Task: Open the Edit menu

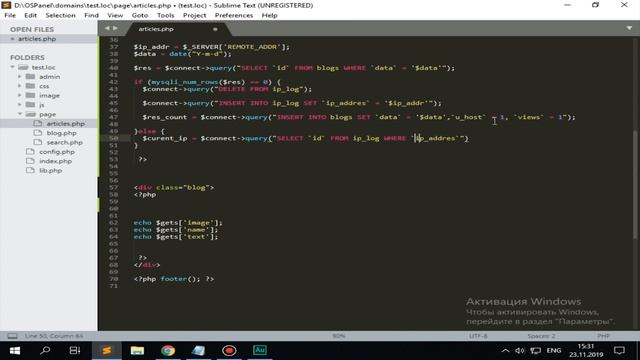Action: pos(30,15)
